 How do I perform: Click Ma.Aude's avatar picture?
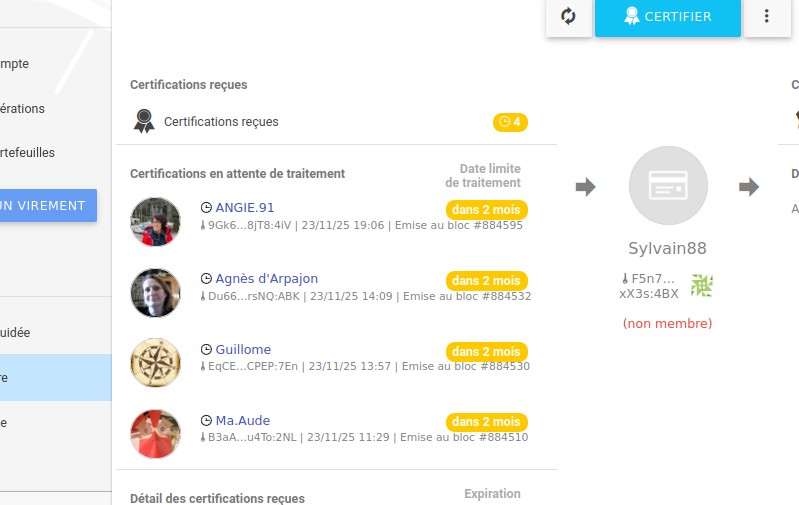point(155,433)
